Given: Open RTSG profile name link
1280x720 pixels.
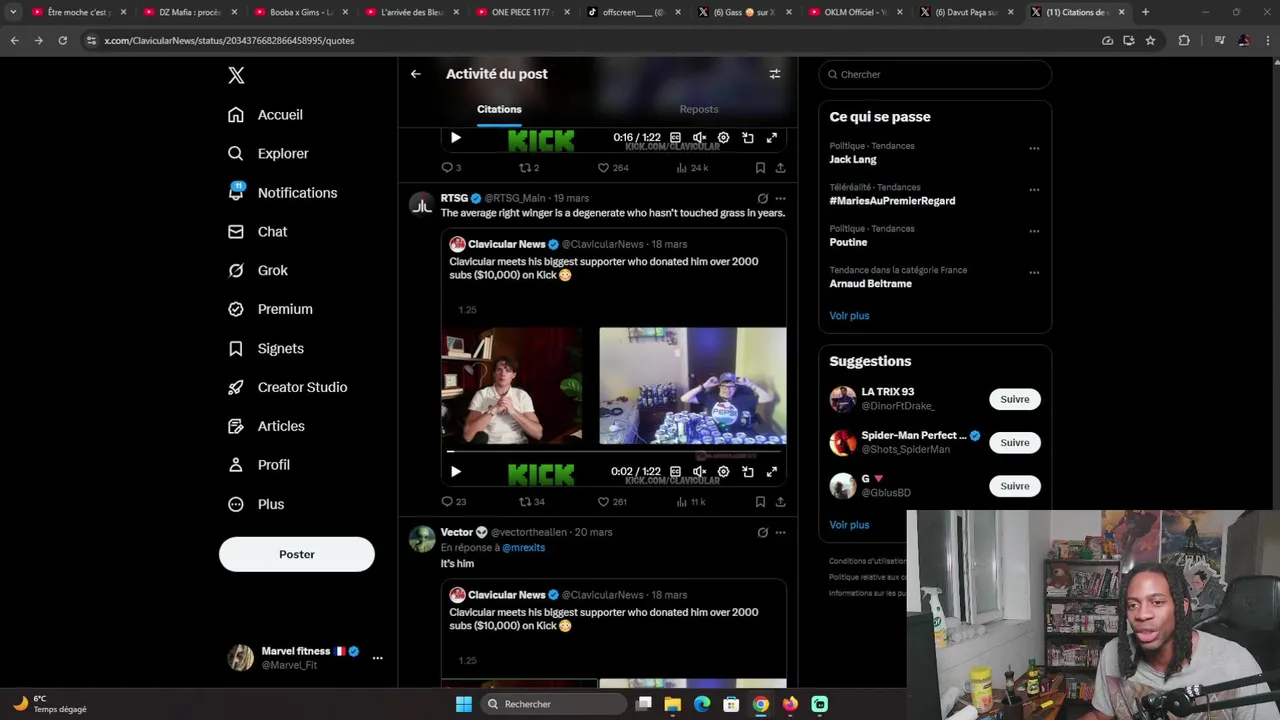Looking at the screenshot, I should tap(454, 198).
